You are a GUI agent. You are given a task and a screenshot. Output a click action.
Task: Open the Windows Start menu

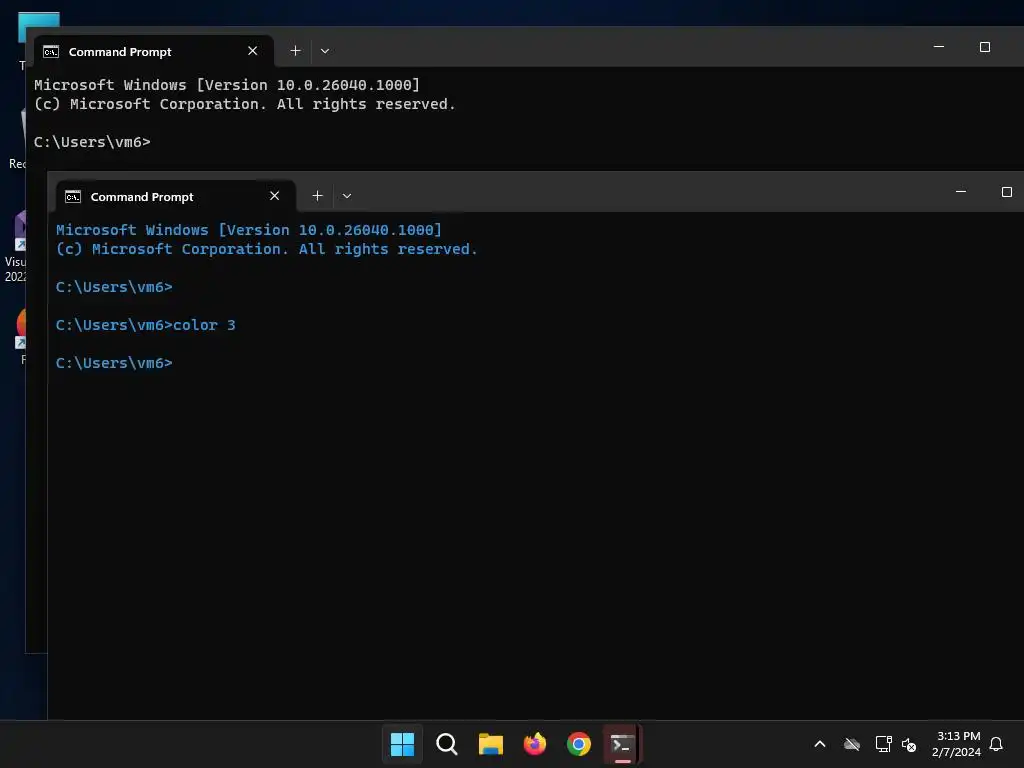(402, 744)
